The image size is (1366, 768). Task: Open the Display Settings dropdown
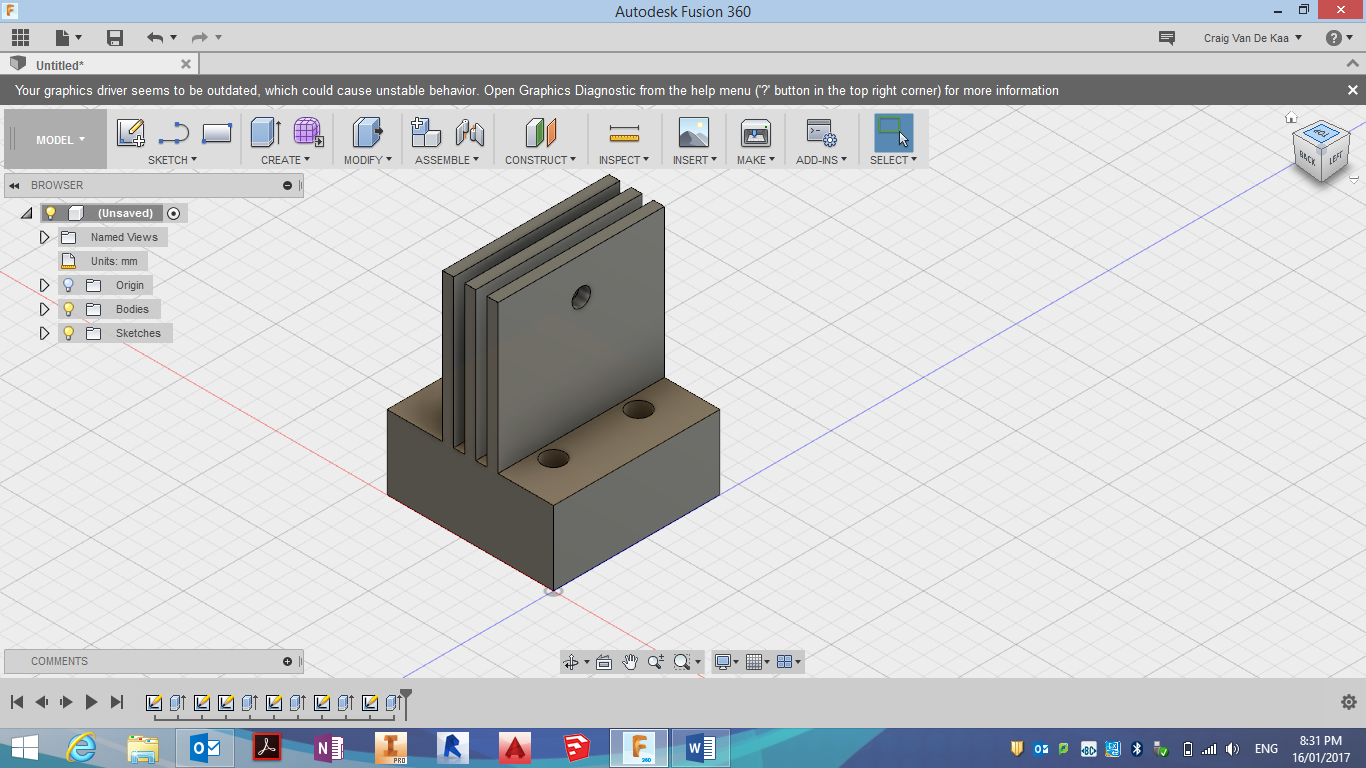coord(727,662)
